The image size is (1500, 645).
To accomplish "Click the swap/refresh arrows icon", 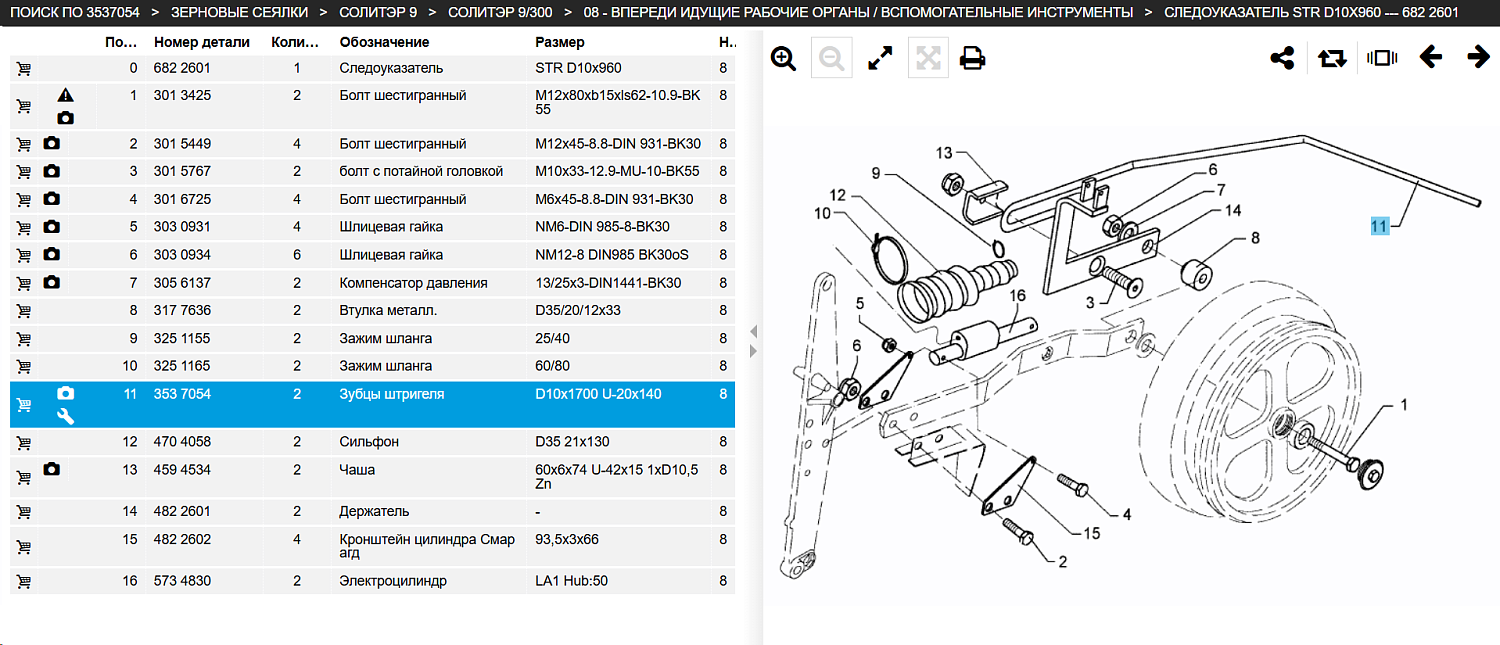I will pos(1332,59).
